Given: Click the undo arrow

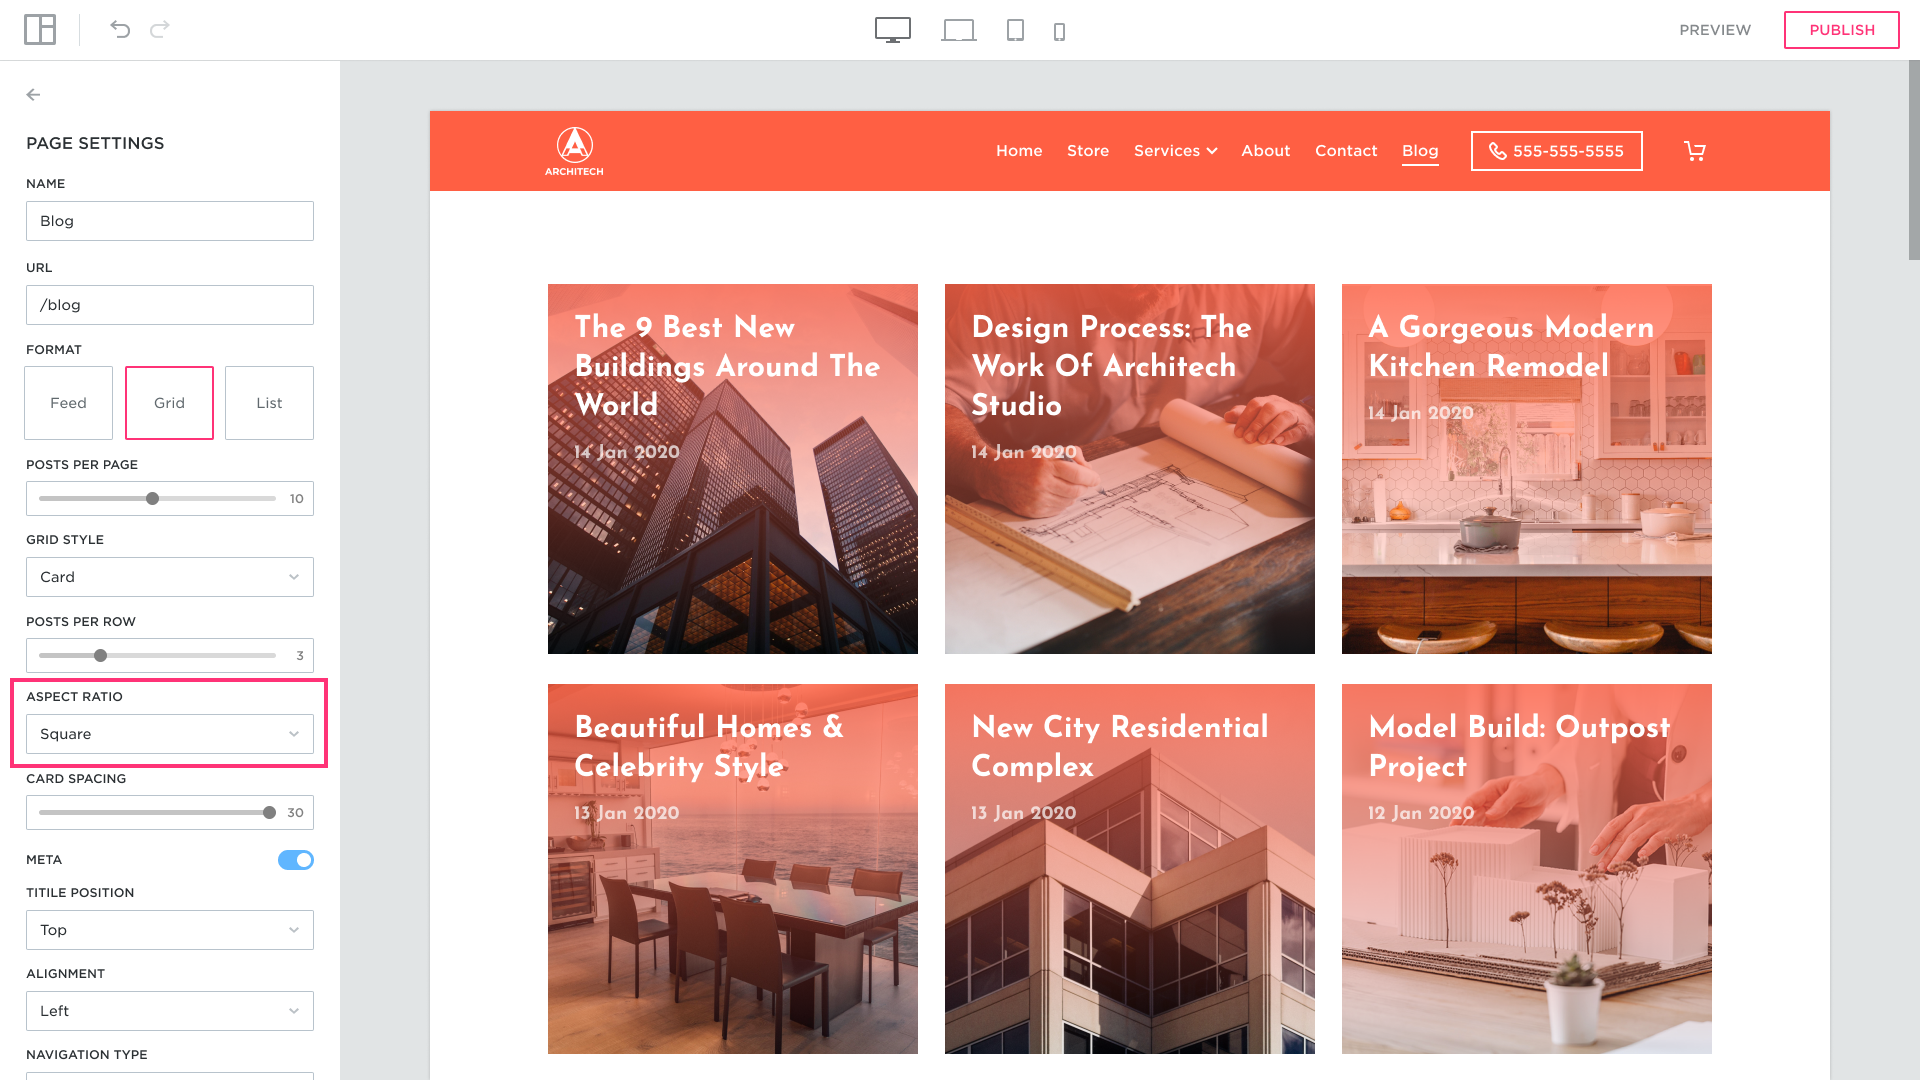Looking at the screenshot, I should coord(120,29).
